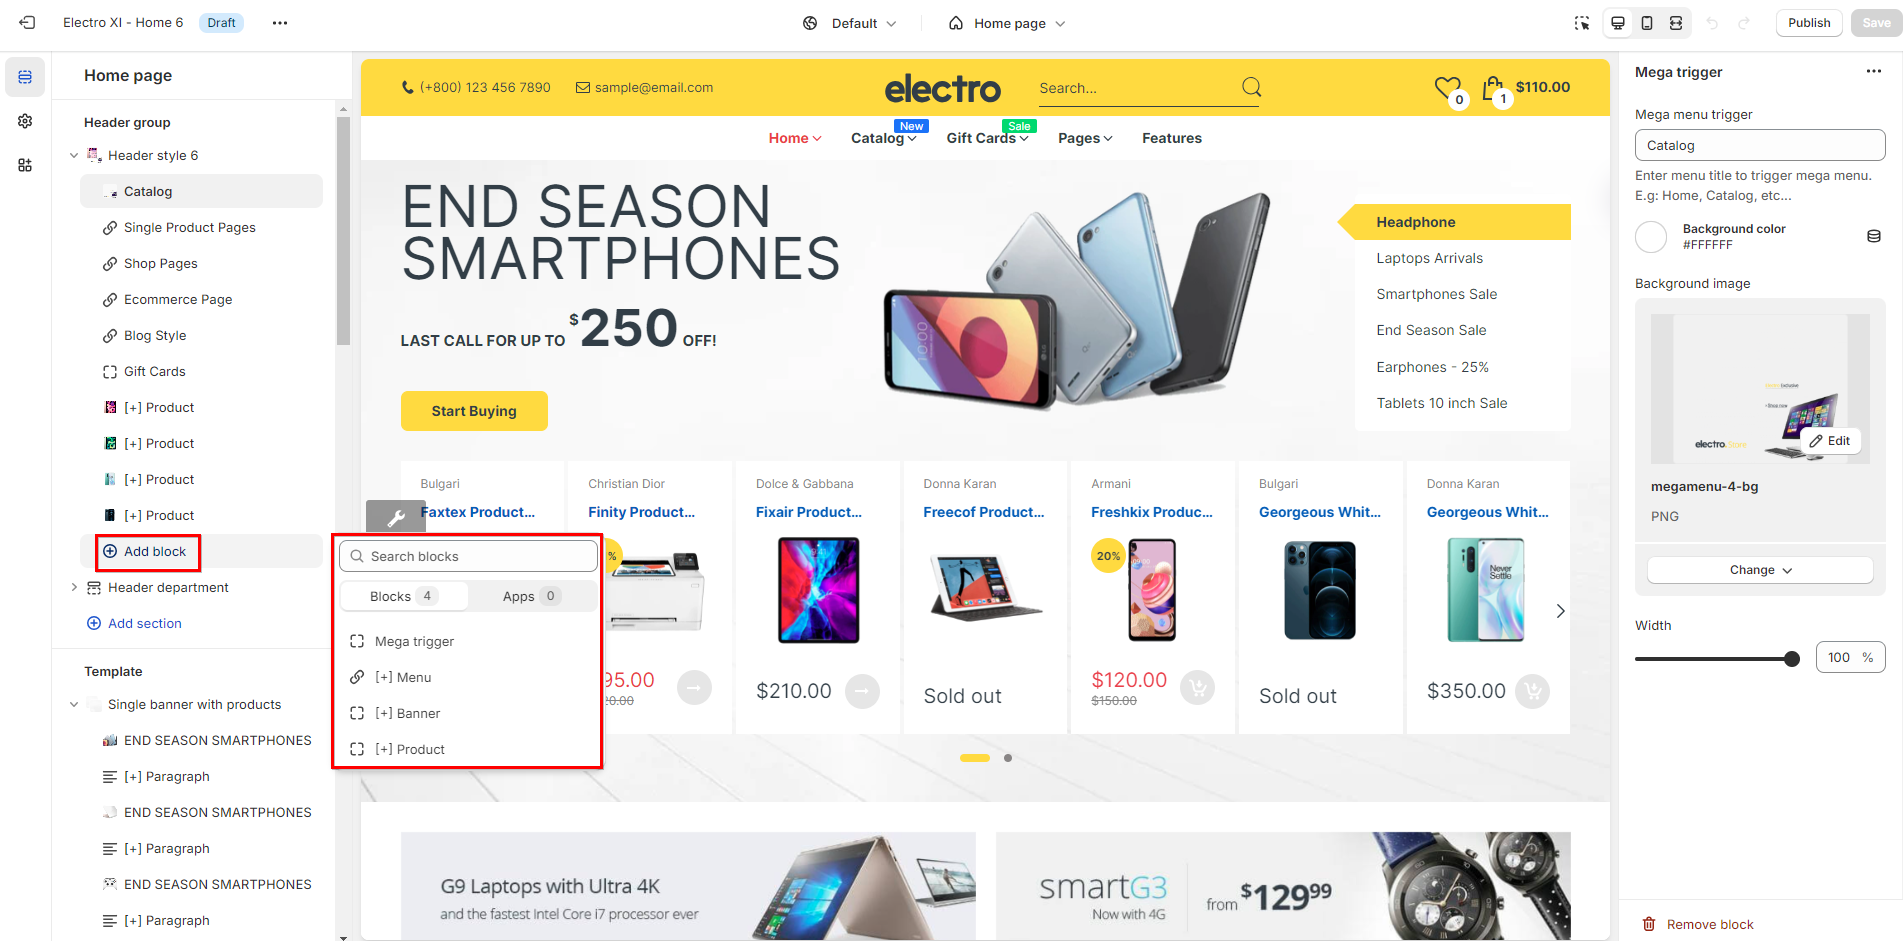This screenshot has width=1903, height=941.
Task: Collapse the Header style 6 section
Action: click(x=74, y=155)
